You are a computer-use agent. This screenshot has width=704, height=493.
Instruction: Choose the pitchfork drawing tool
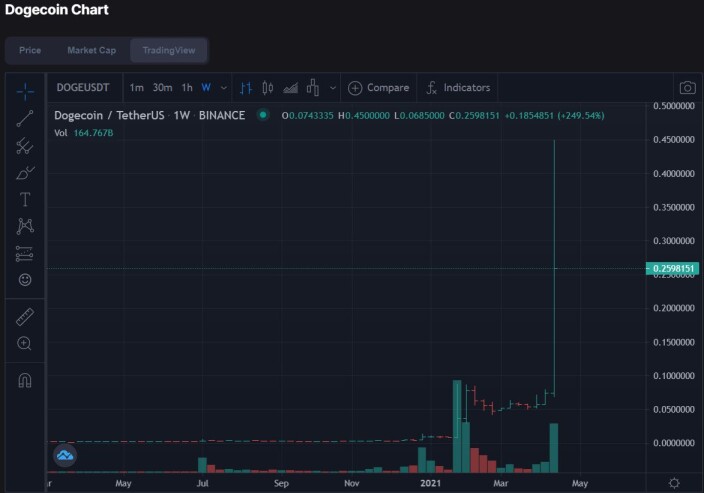(25, 146)
